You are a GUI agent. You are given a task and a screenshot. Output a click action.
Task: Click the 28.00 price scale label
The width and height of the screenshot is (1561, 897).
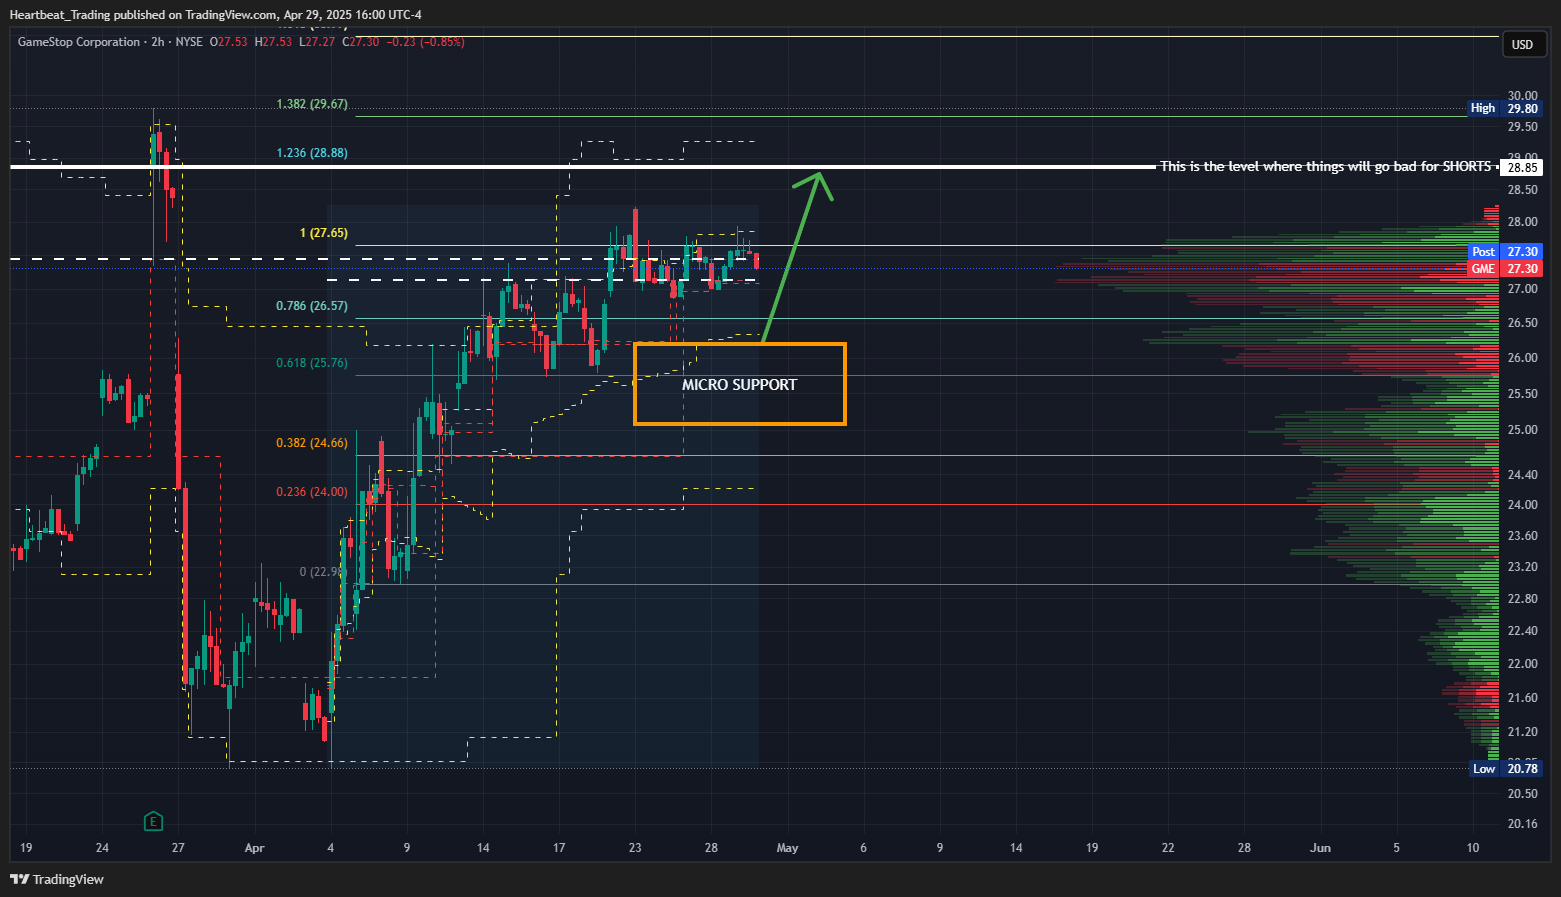coord(1523,222)
